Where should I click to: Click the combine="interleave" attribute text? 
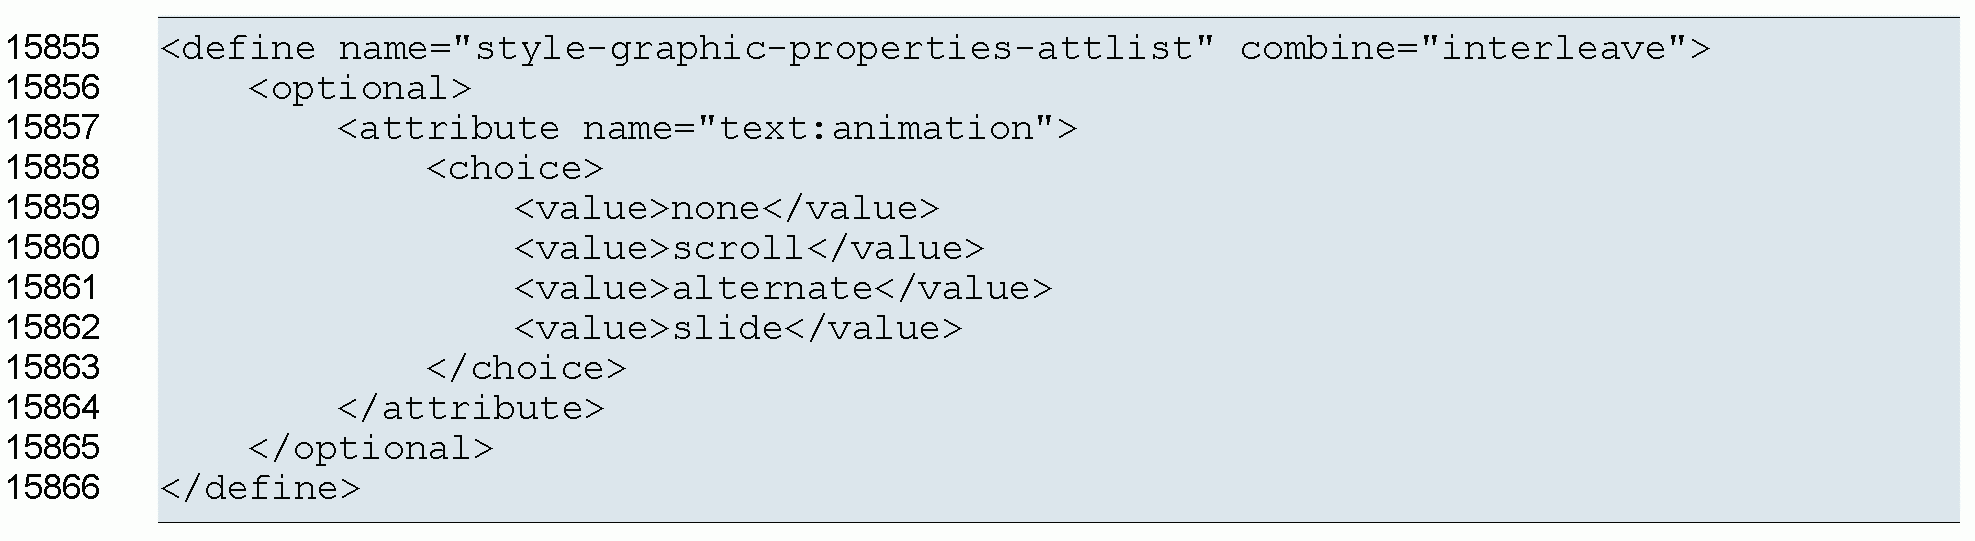1464,48
